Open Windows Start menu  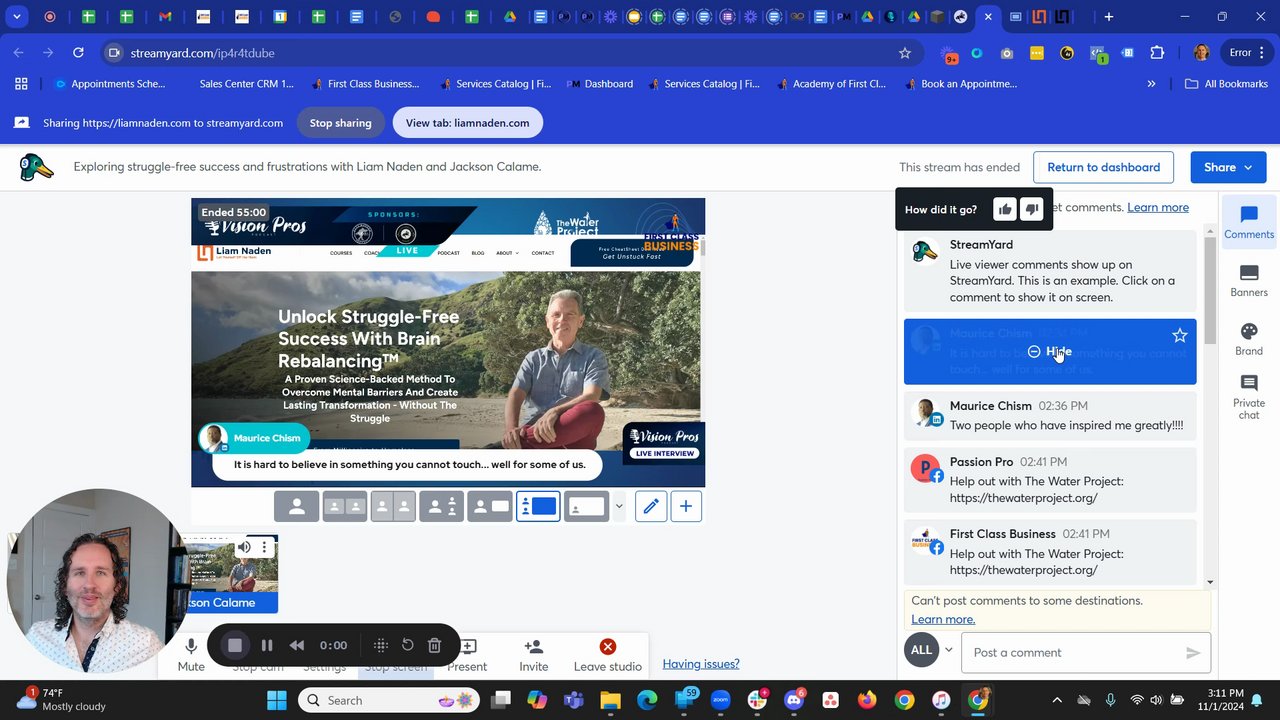[x=276, y=700]
